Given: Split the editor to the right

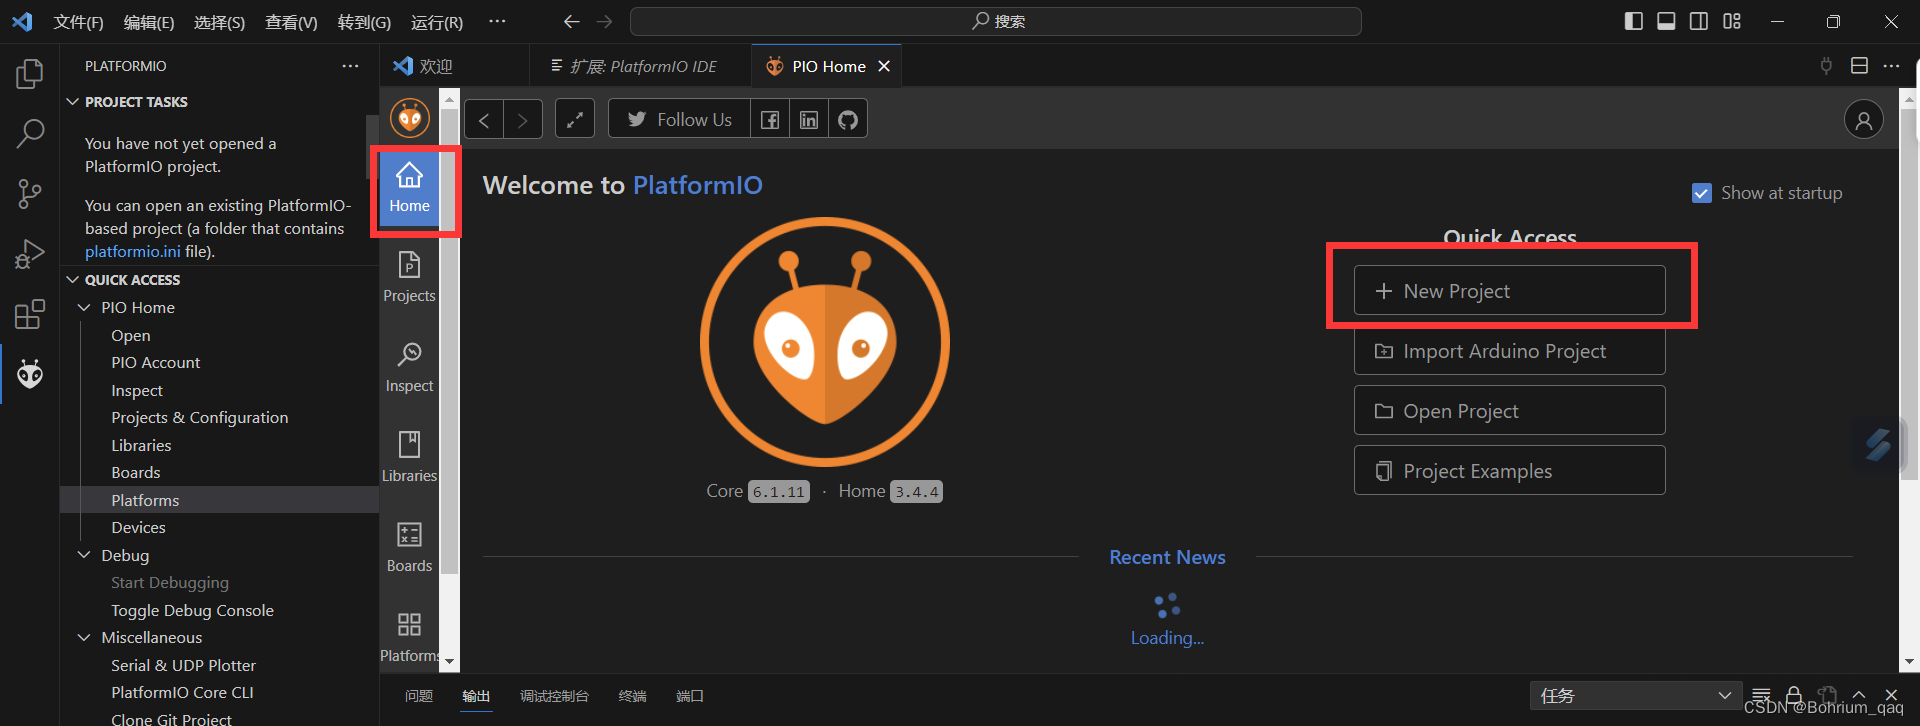Looking at the screenshot, I should point(1859,66).
